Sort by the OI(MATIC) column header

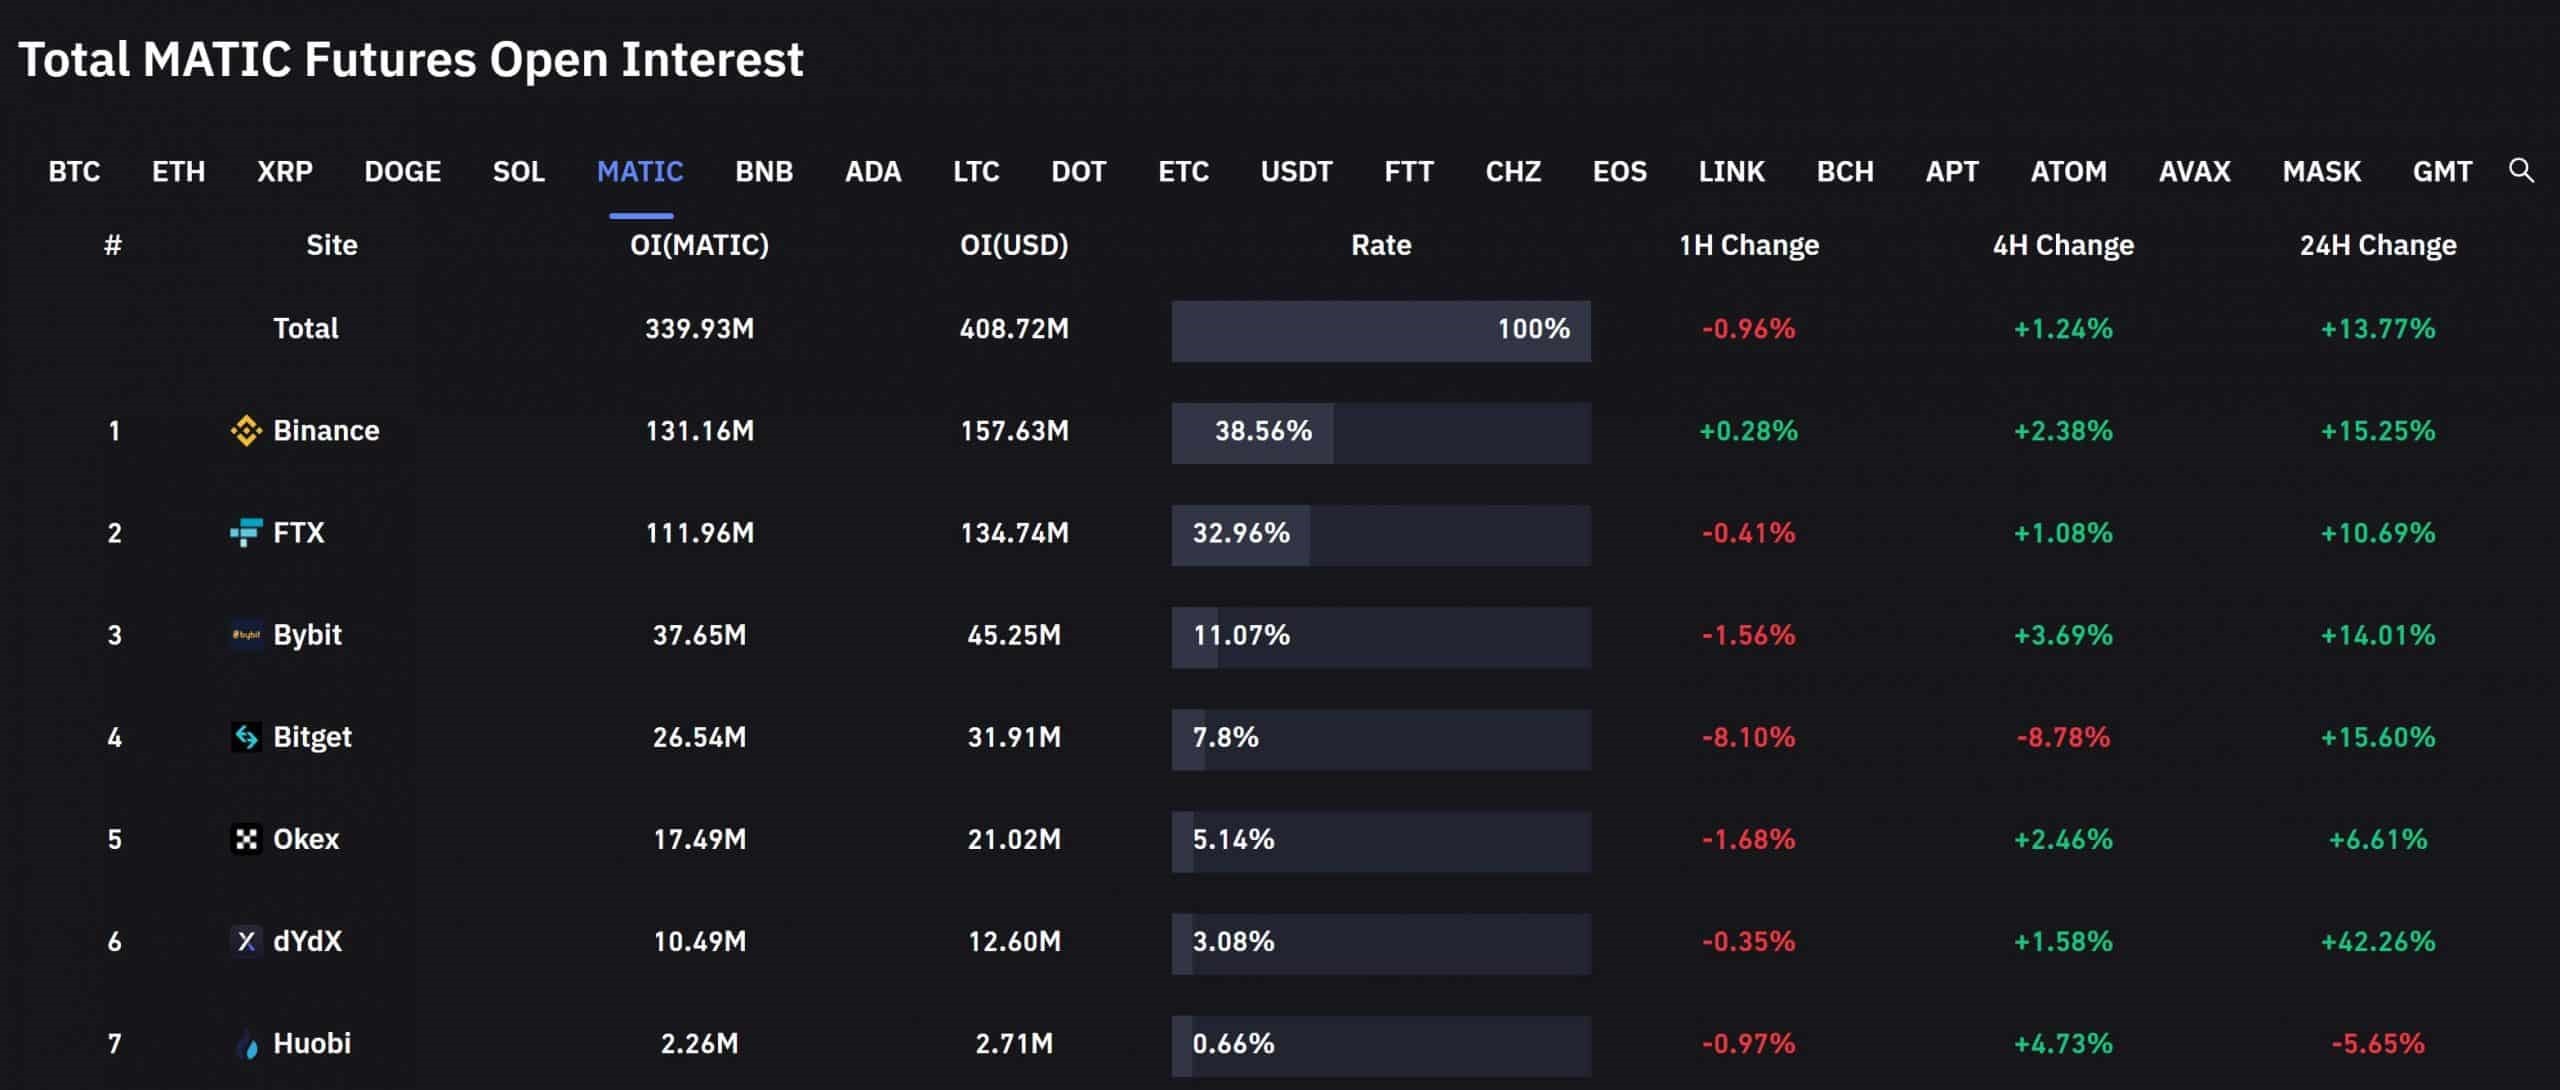(699, 245)
